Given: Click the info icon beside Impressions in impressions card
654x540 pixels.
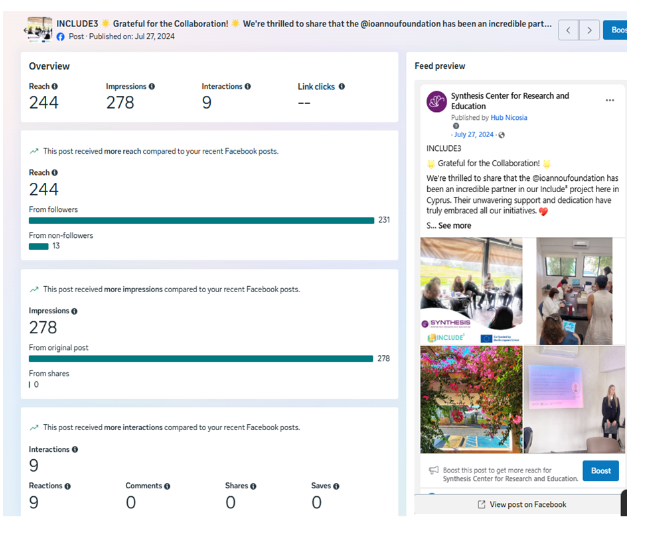Looking at the screenshot, I should (74, 311).
